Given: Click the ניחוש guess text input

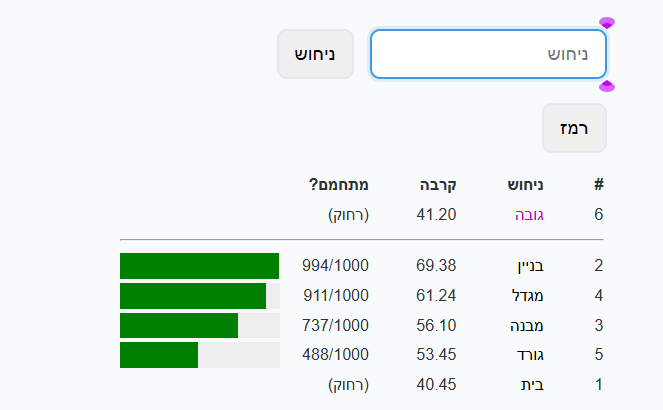Looking at the screenshot, I should coord(488,54).
